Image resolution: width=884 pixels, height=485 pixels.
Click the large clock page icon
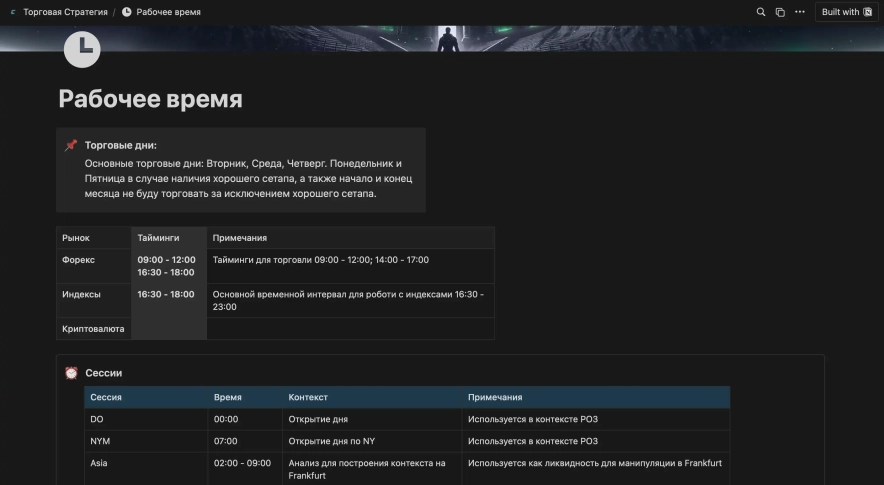pos(82,49)
